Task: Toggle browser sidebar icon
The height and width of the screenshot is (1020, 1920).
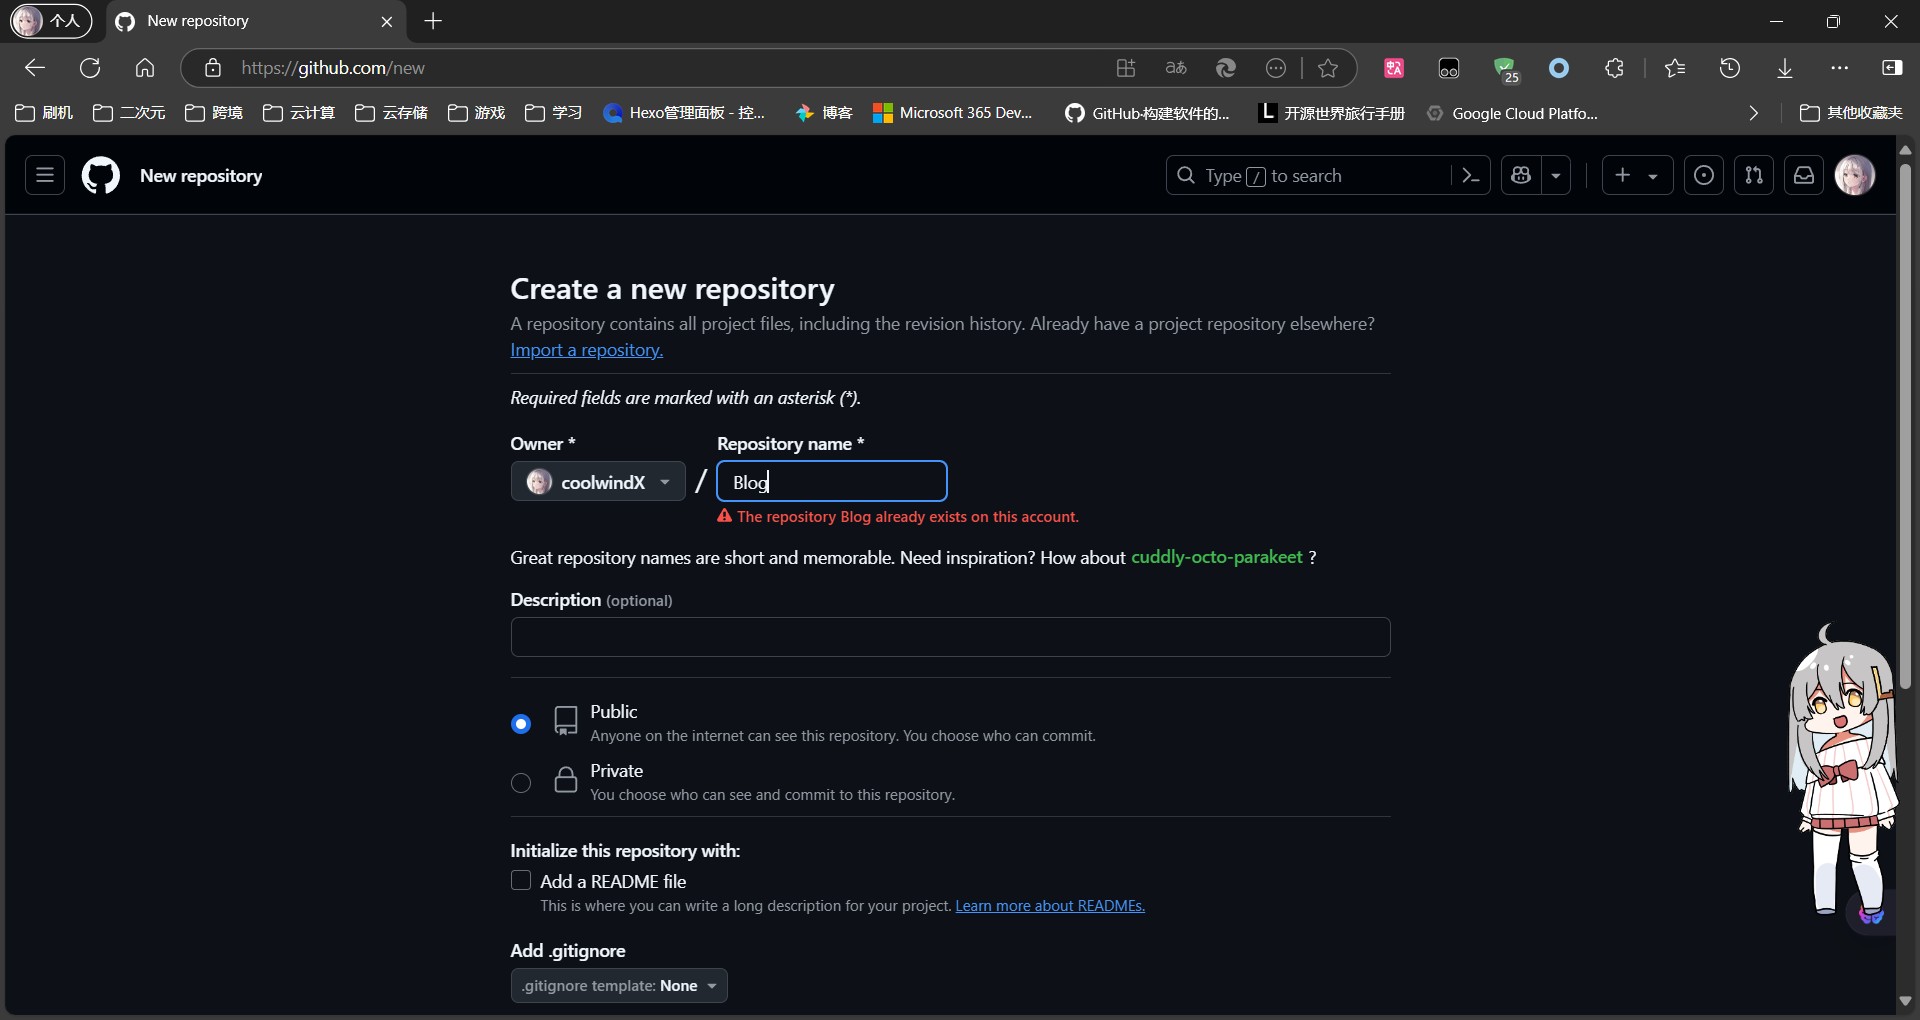Action: coord(1892,68)
